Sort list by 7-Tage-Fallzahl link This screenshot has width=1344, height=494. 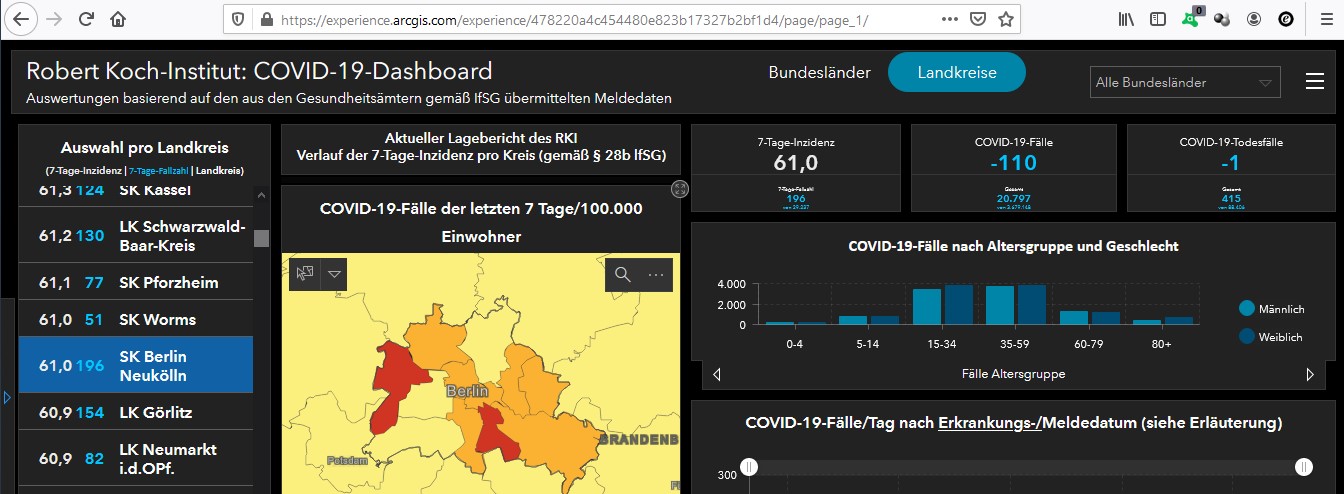(x=158, y=171)
